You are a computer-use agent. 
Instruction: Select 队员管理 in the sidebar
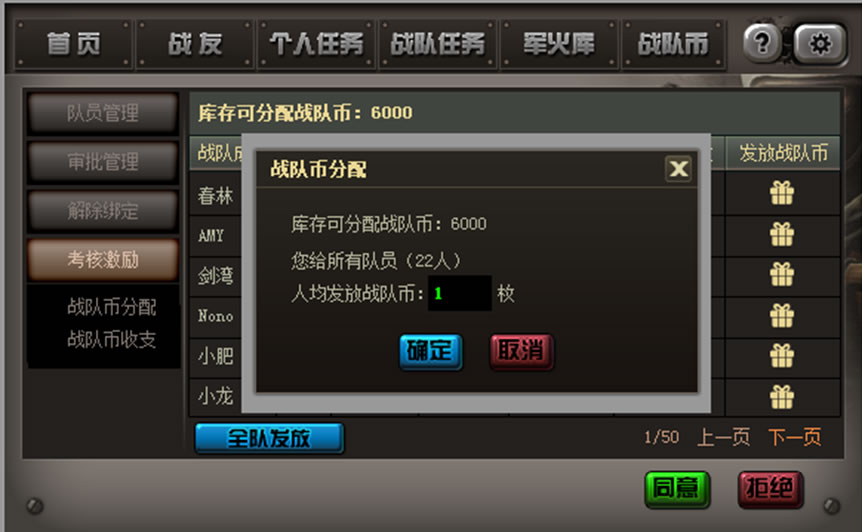pyautogui.click(x=103, y=113)
